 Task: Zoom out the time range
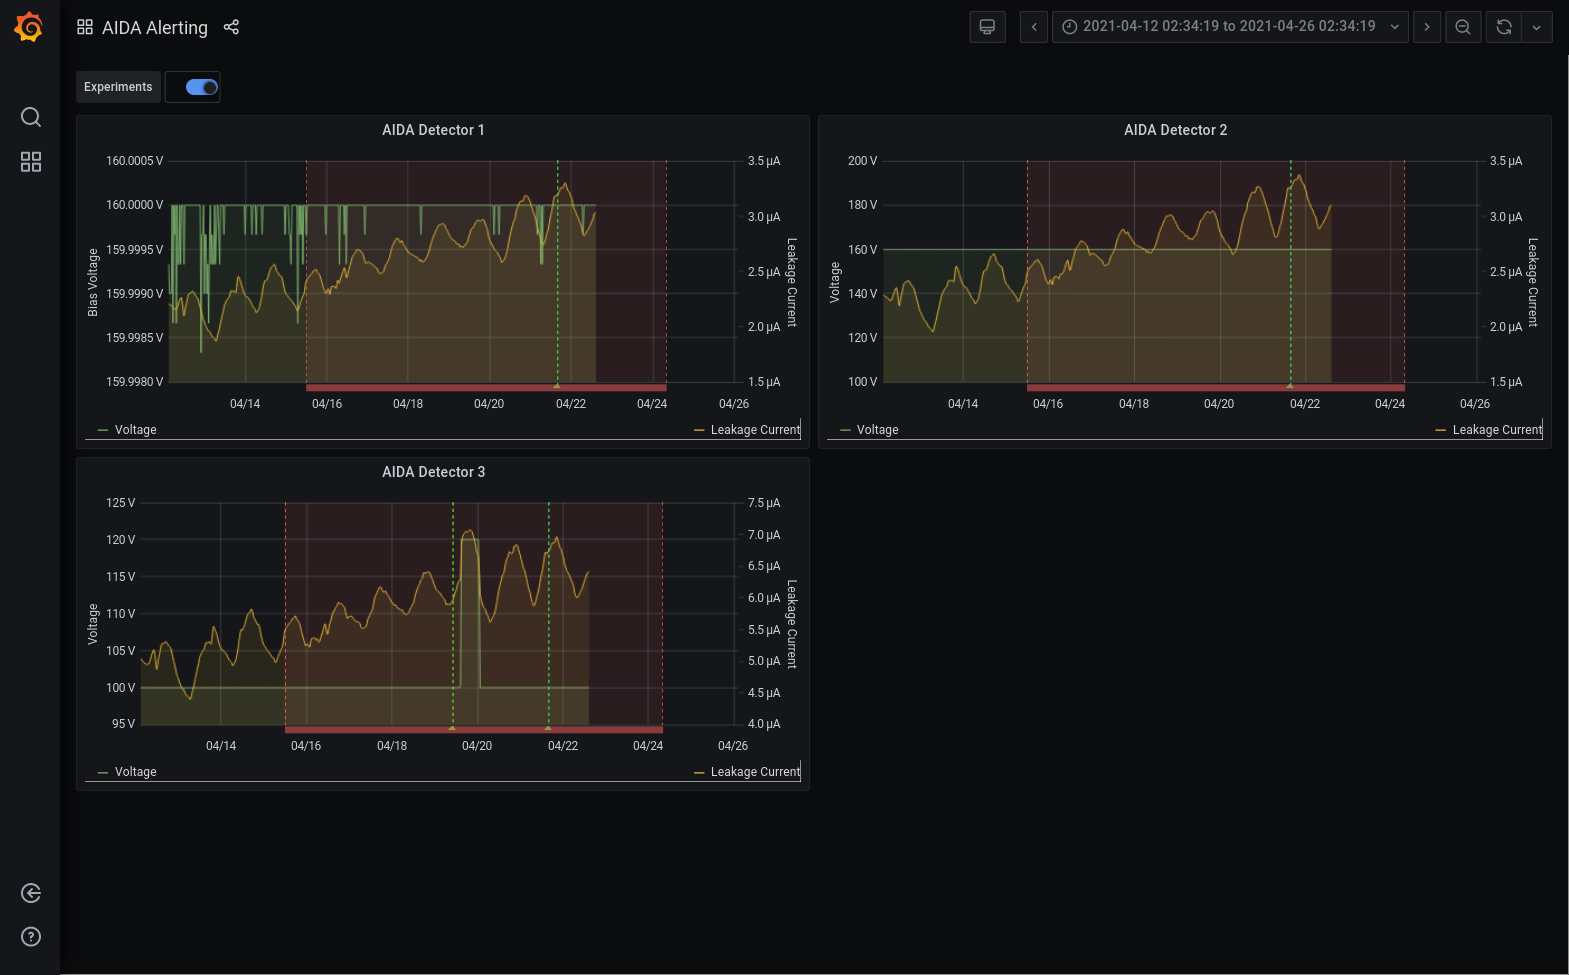[x=1463, y=27]
